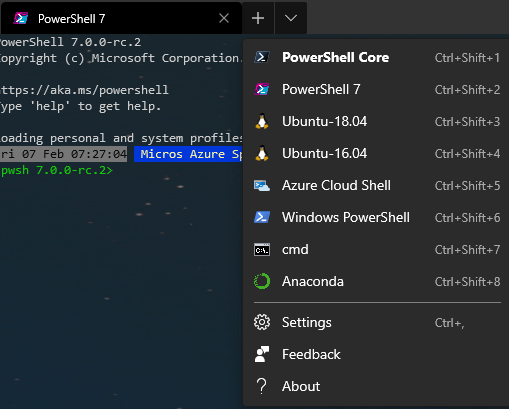Click the 'help' to get help line
Viewport: 509px width, 409px height.
click(81, 106)
